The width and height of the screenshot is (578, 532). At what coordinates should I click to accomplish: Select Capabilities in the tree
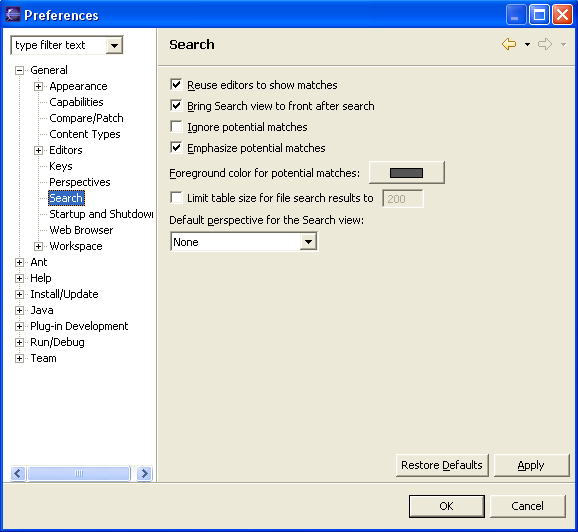click(x=76, y=102)
